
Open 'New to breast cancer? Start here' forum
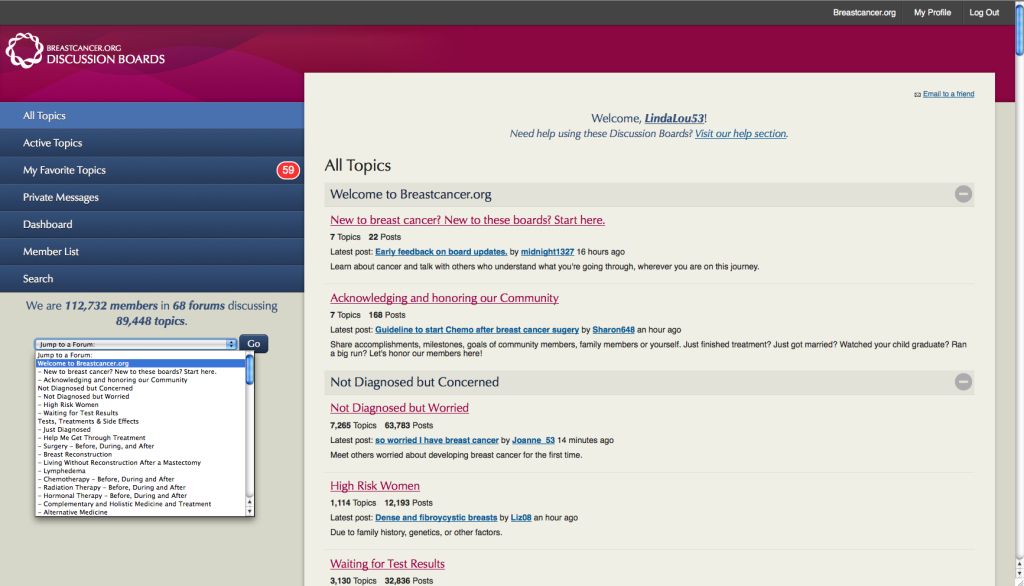(468, 220)
